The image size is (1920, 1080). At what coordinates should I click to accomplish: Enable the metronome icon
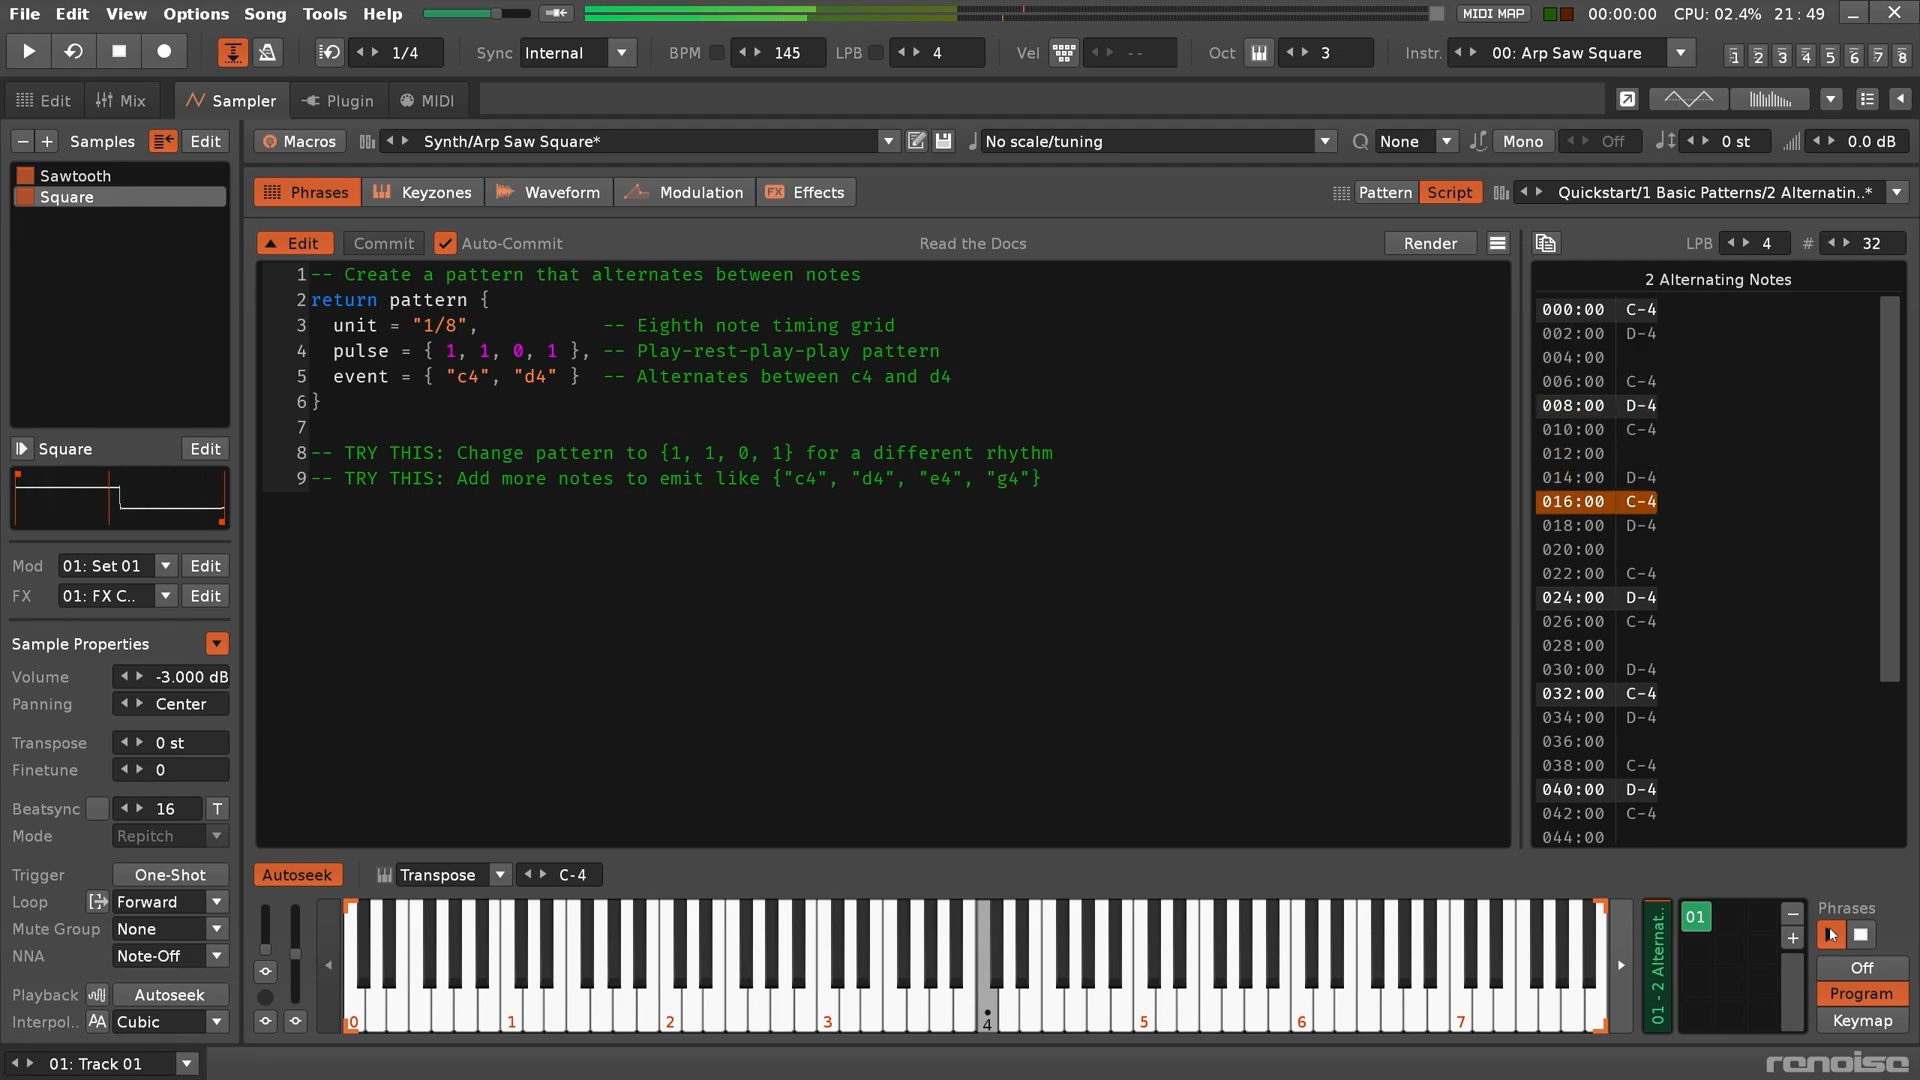tap(267, 53)
